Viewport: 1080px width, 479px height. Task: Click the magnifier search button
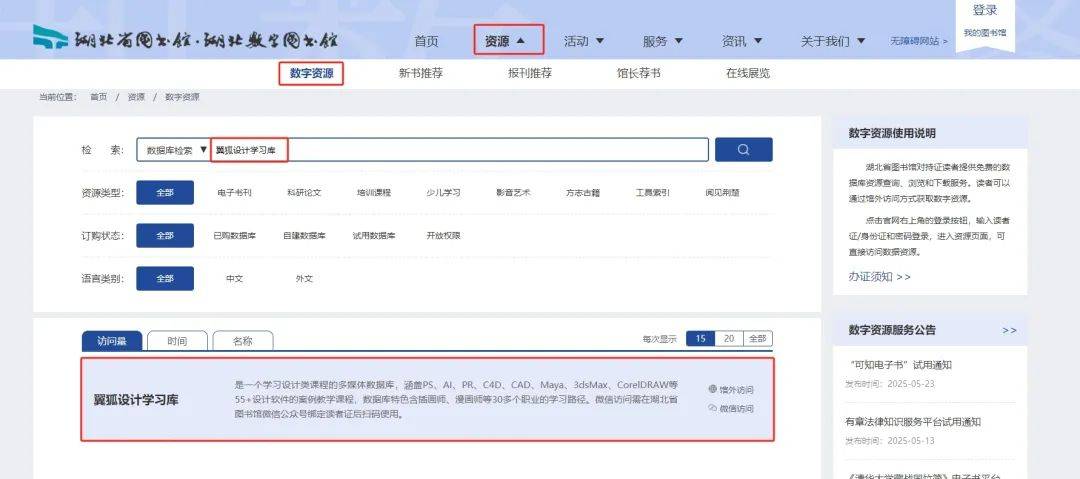tap(743, 150)
